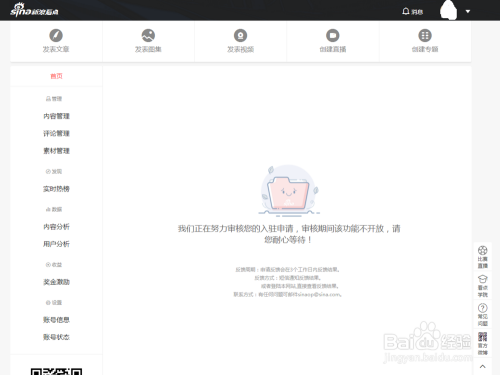Click the 比赛直播 soccer ball icon
The image size is (500, 375).
[483, 250]
